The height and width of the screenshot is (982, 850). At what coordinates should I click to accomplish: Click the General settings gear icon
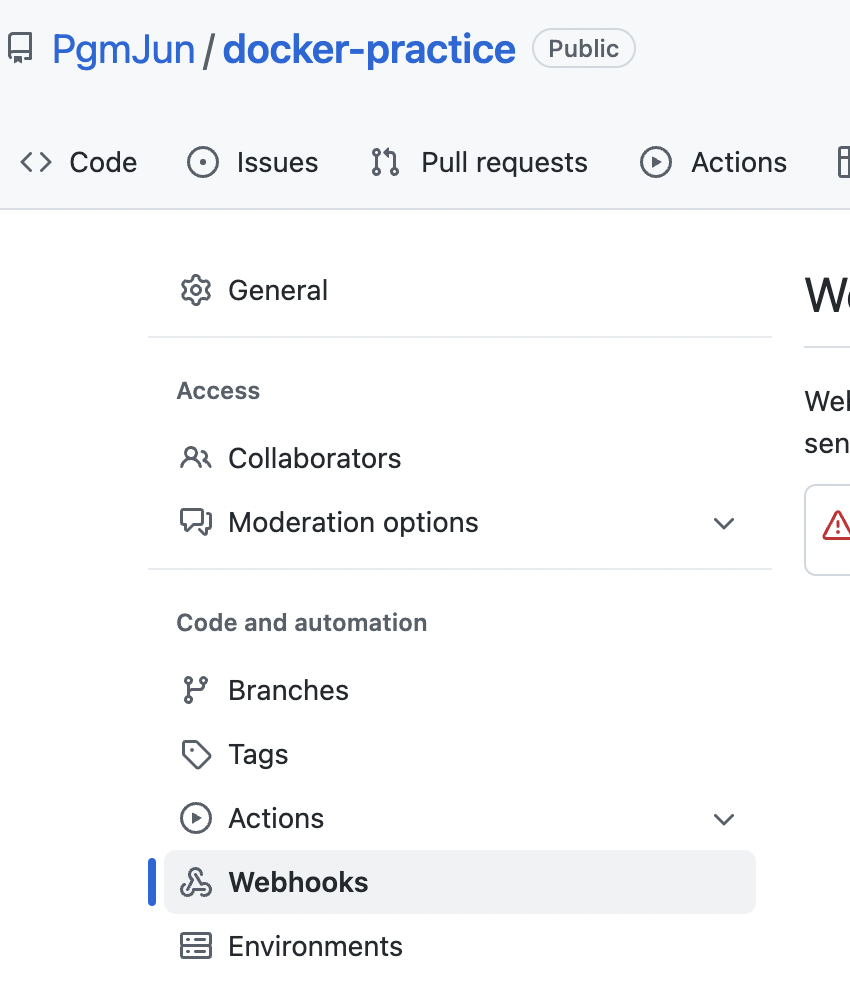(x=196, y=290)
